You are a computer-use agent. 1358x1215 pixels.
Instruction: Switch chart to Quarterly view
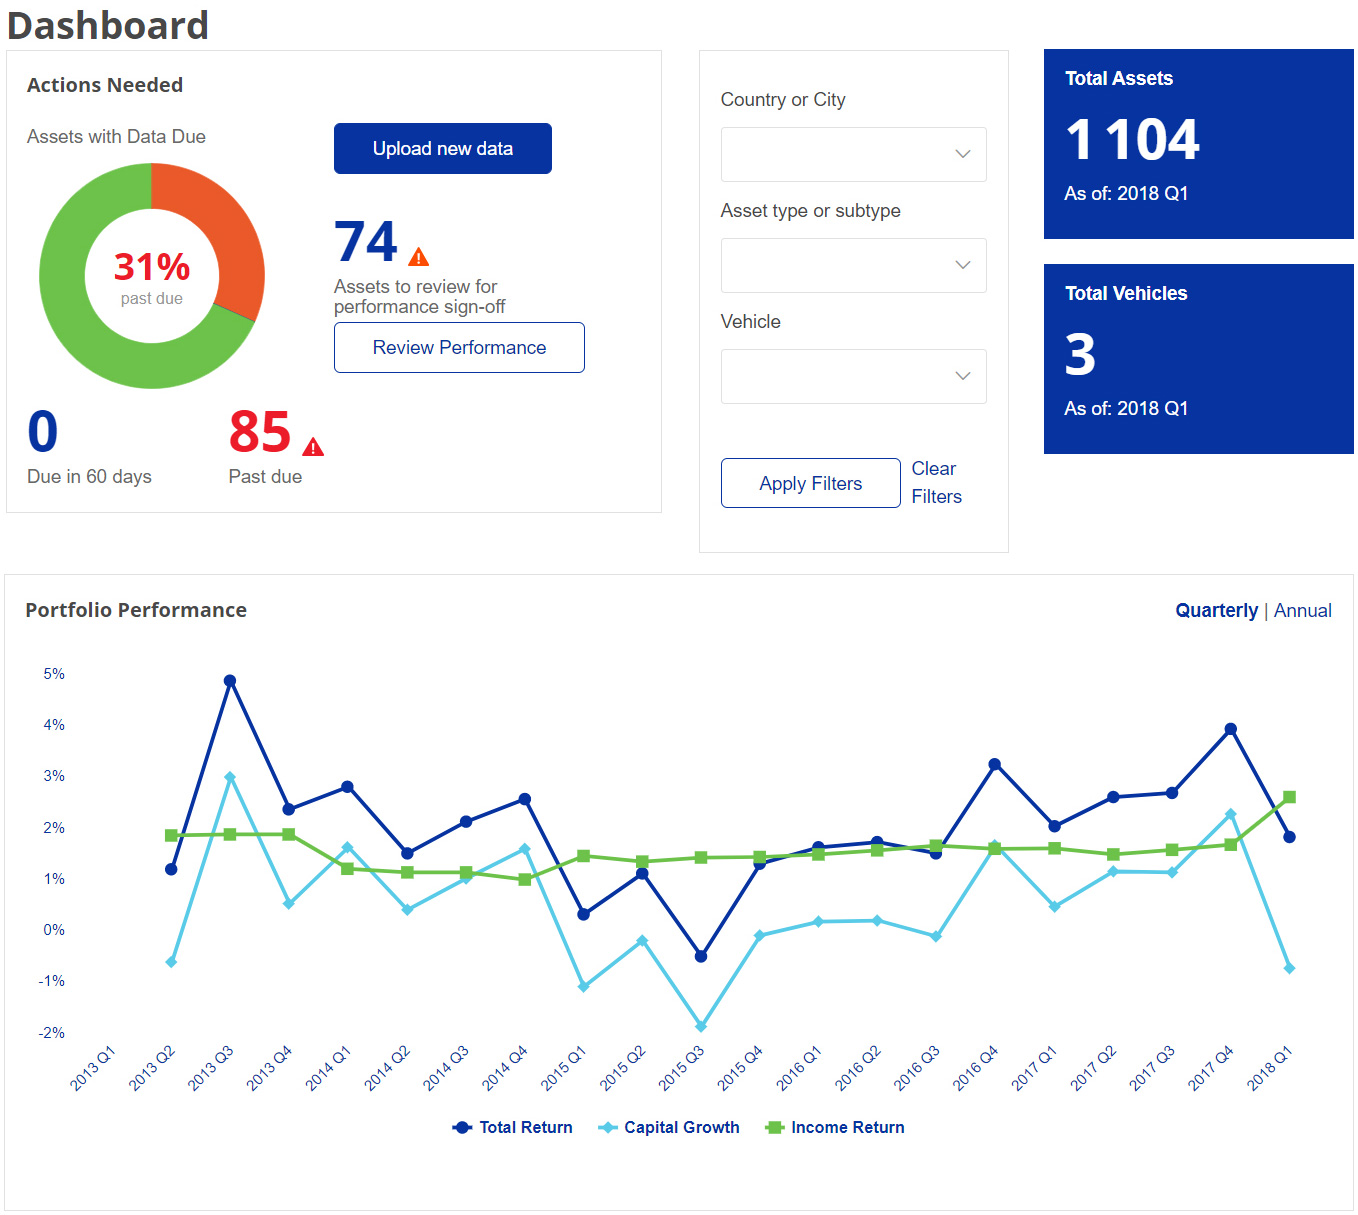point(1216,610)
